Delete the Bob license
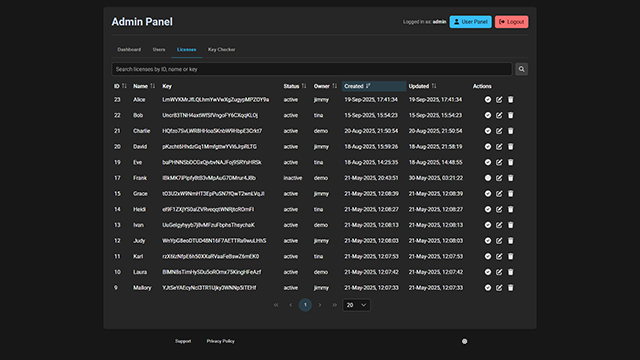Screen dimensions: 640x360 [511, 115]
